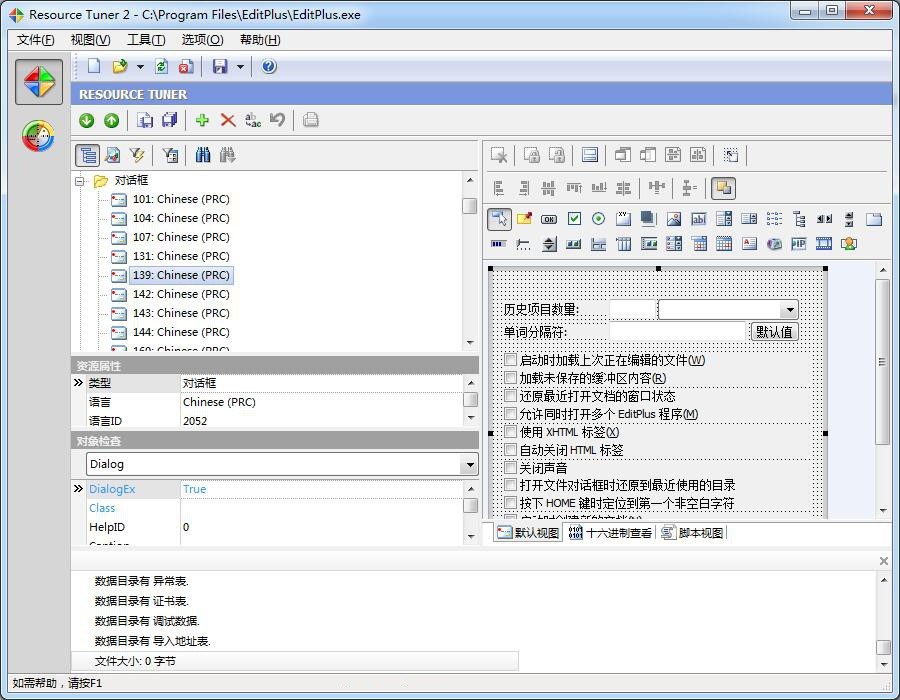Screen dimensions: 900x700
Task: Check 还原最近打开文档的窗口状态 checkbox
Action: click(x=510, y=395)
